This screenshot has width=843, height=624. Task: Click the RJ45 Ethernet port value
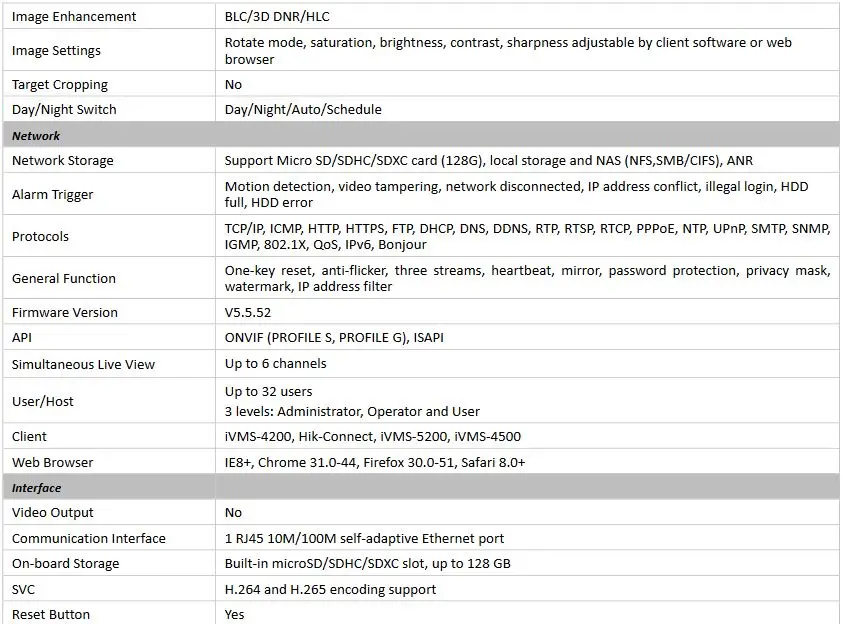click(x=365, y=539)
